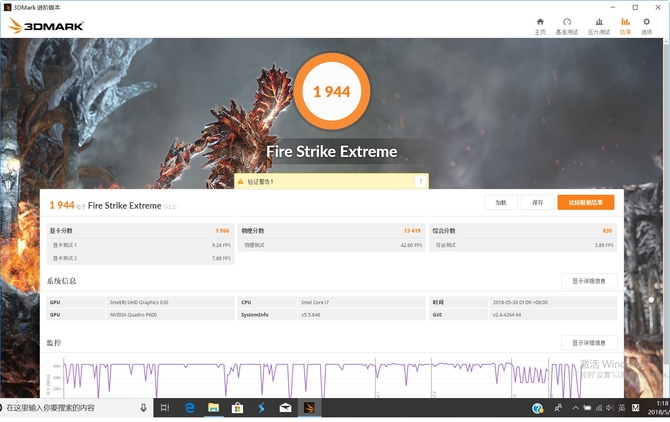Expand monitoring details (显示详细信息)

tap(588, 342)
